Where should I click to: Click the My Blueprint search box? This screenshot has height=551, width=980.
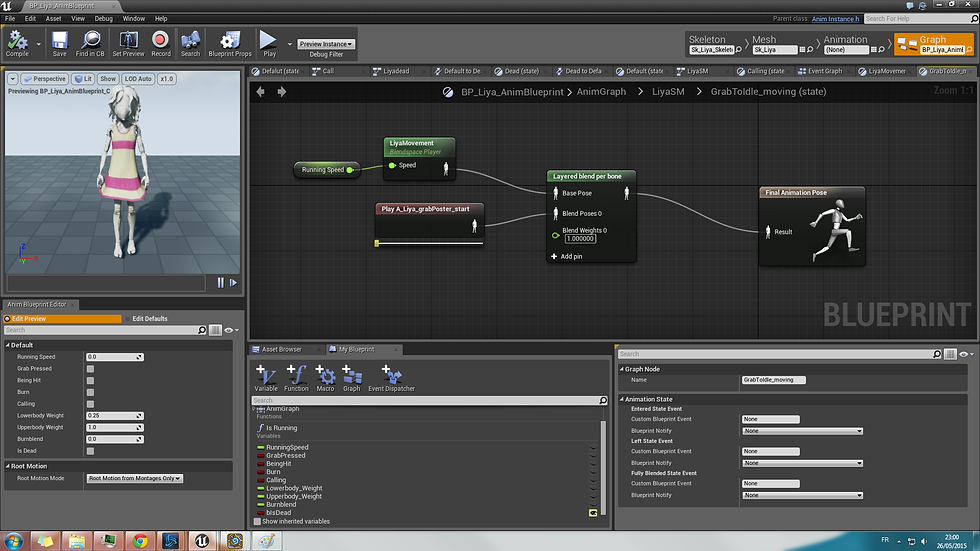[429, 400]
